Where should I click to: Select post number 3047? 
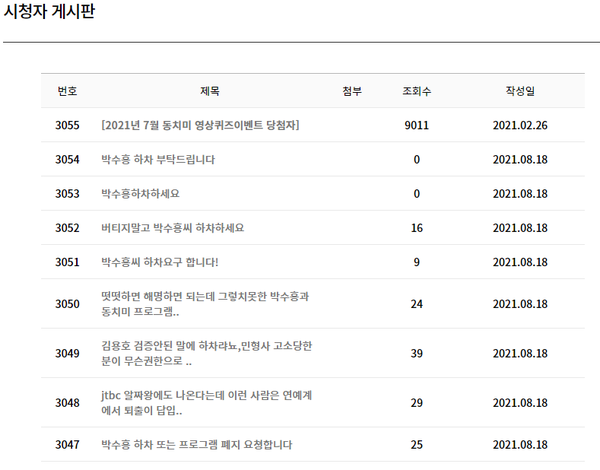click(x=67, y=443)
